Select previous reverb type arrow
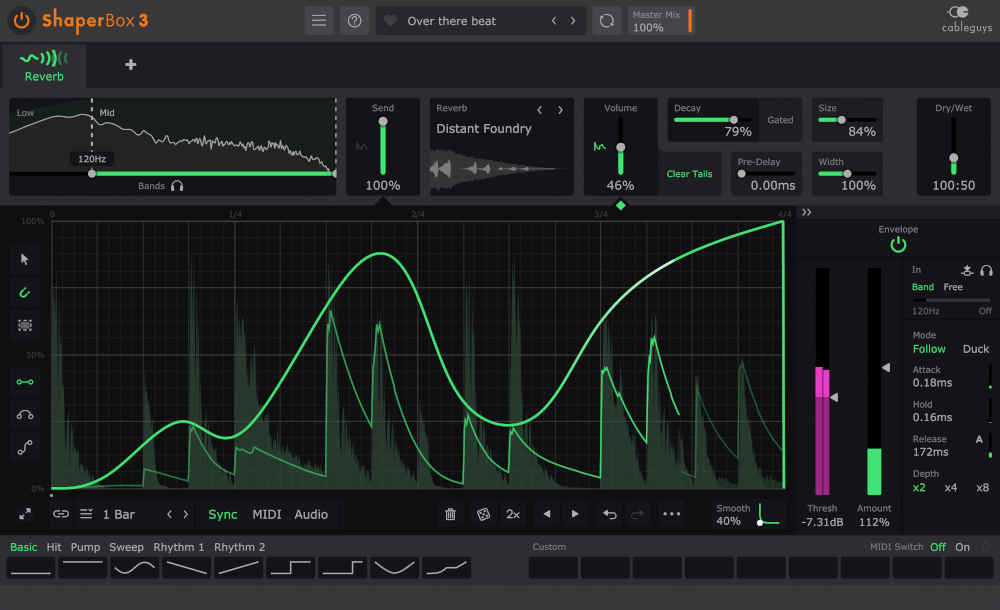This screenshot has height=610, width=1000. click(540, 110)
